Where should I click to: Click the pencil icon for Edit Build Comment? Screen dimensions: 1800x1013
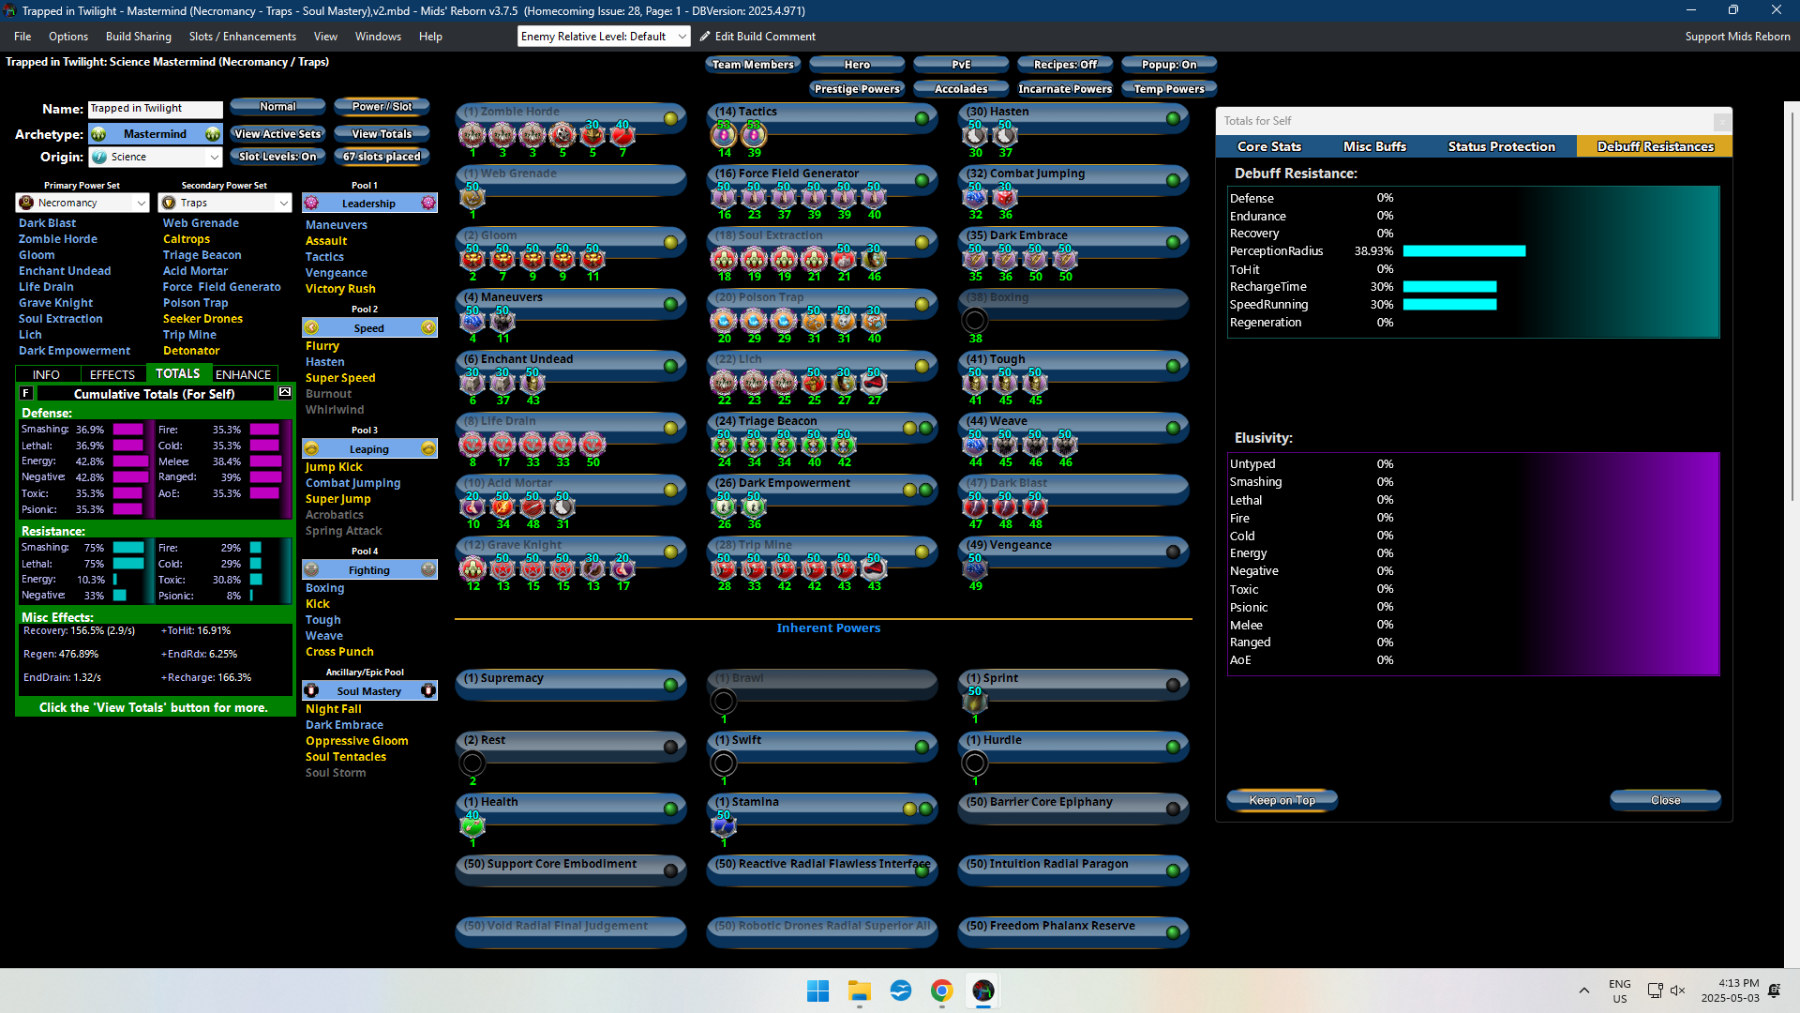(705, 36)
